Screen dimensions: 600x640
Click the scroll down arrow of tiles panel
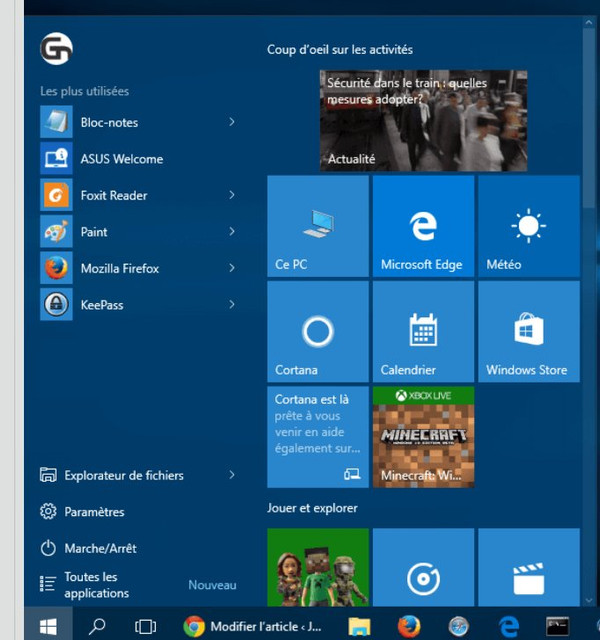click(x=589, y=600)
